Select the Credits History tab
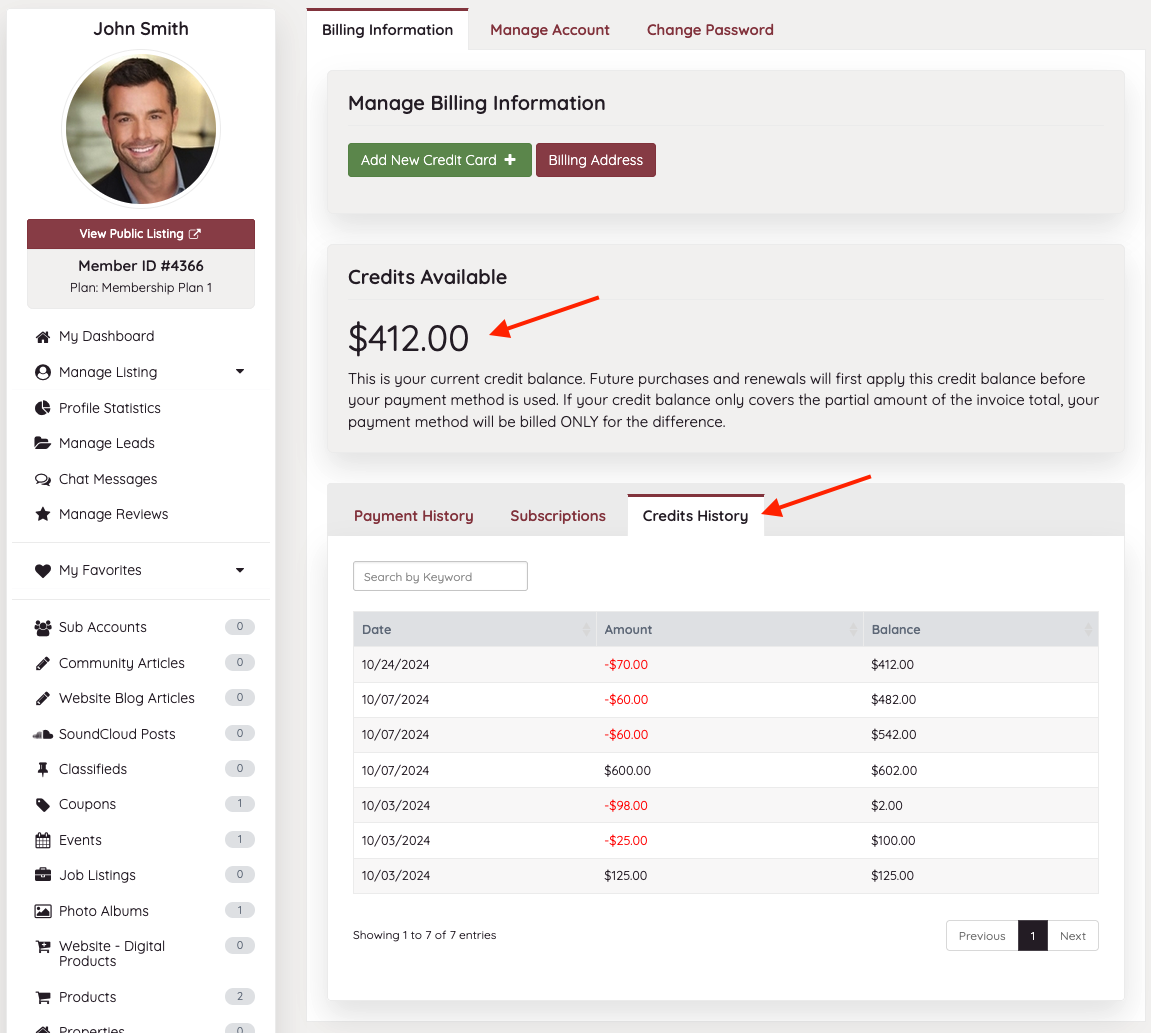Image resolution: width=1151 pixels, height=1033 pixels. click(x=695, y=516)
